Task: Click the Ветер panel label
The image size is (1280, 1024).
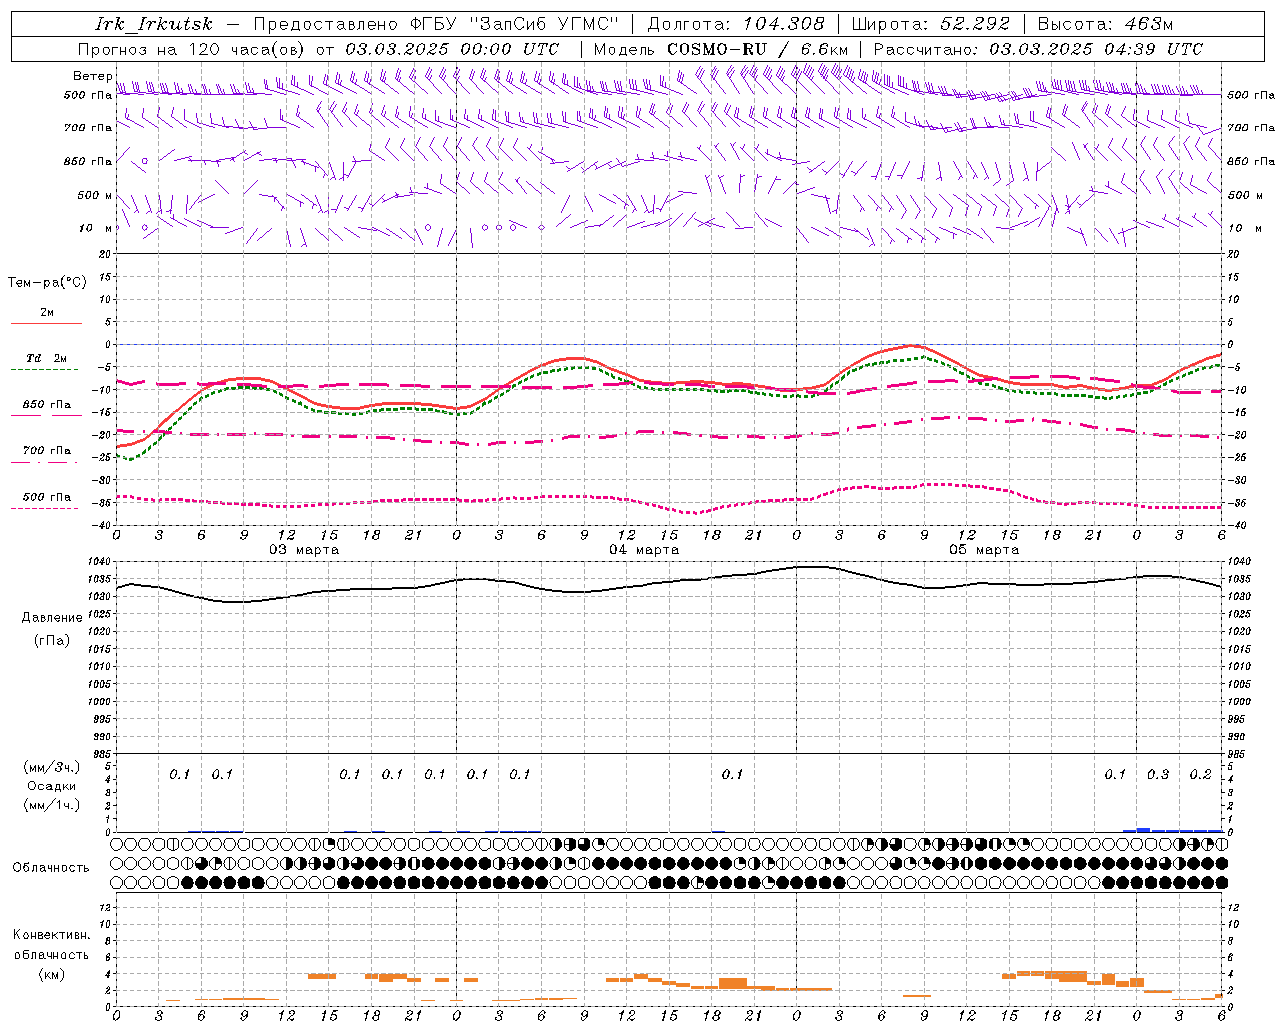Action: tap(92, 76)
